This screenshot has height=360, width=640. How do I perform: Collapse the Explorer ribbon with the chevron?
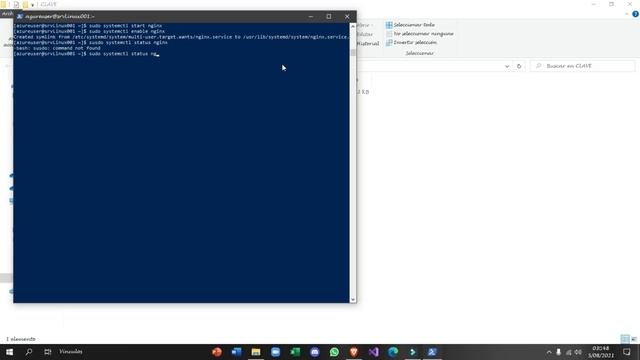coord(627,14)
